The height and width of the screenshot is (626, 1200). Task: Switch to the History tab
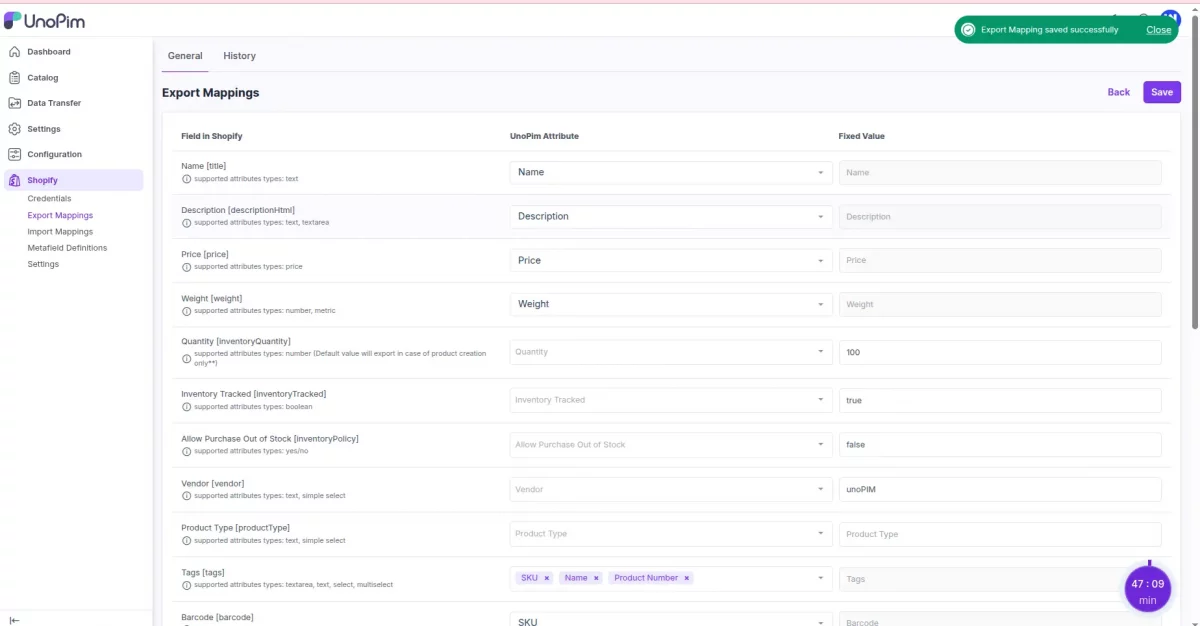pos(239,56)
